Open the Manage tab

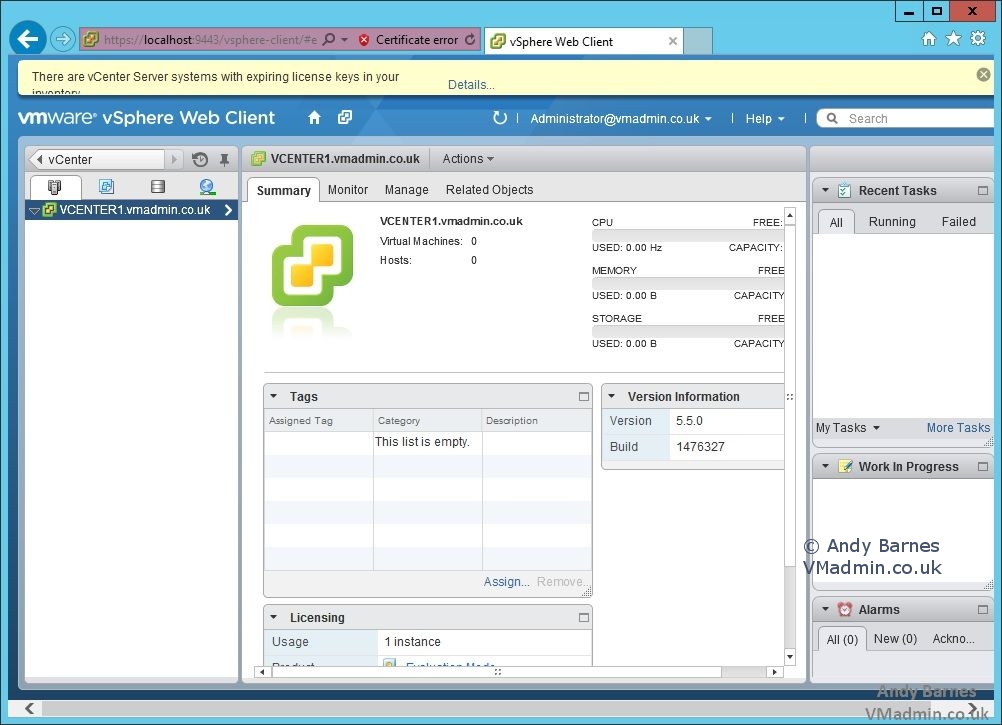[406, 189]
